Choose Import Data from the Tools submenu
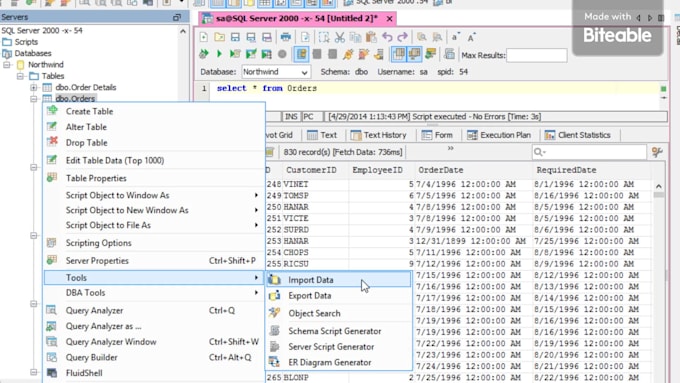Image resolution: width=680 pixels, height=383 pixels. point(339,280)
